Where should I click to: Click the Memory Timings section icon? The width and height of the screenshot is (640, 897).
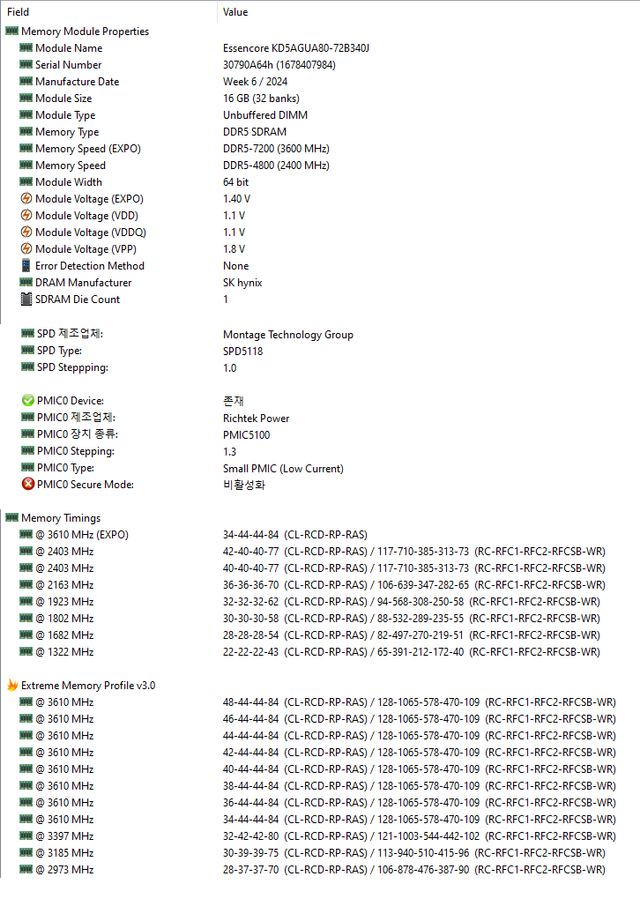pos(12,518)
